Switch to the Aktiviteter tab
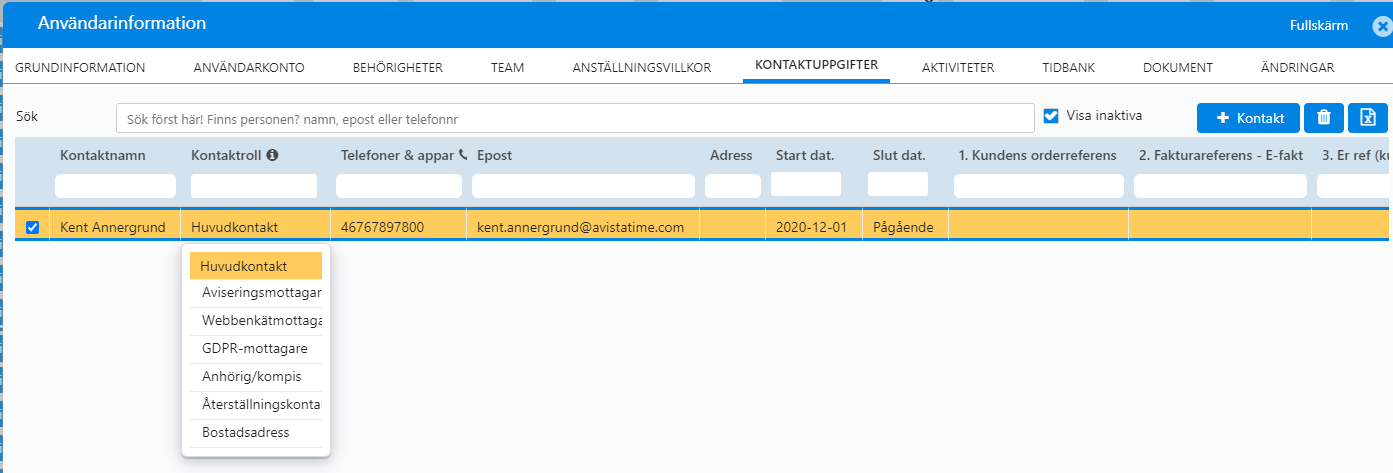The width and height of the screenshot is (1393, 473). tap(958, 67)
